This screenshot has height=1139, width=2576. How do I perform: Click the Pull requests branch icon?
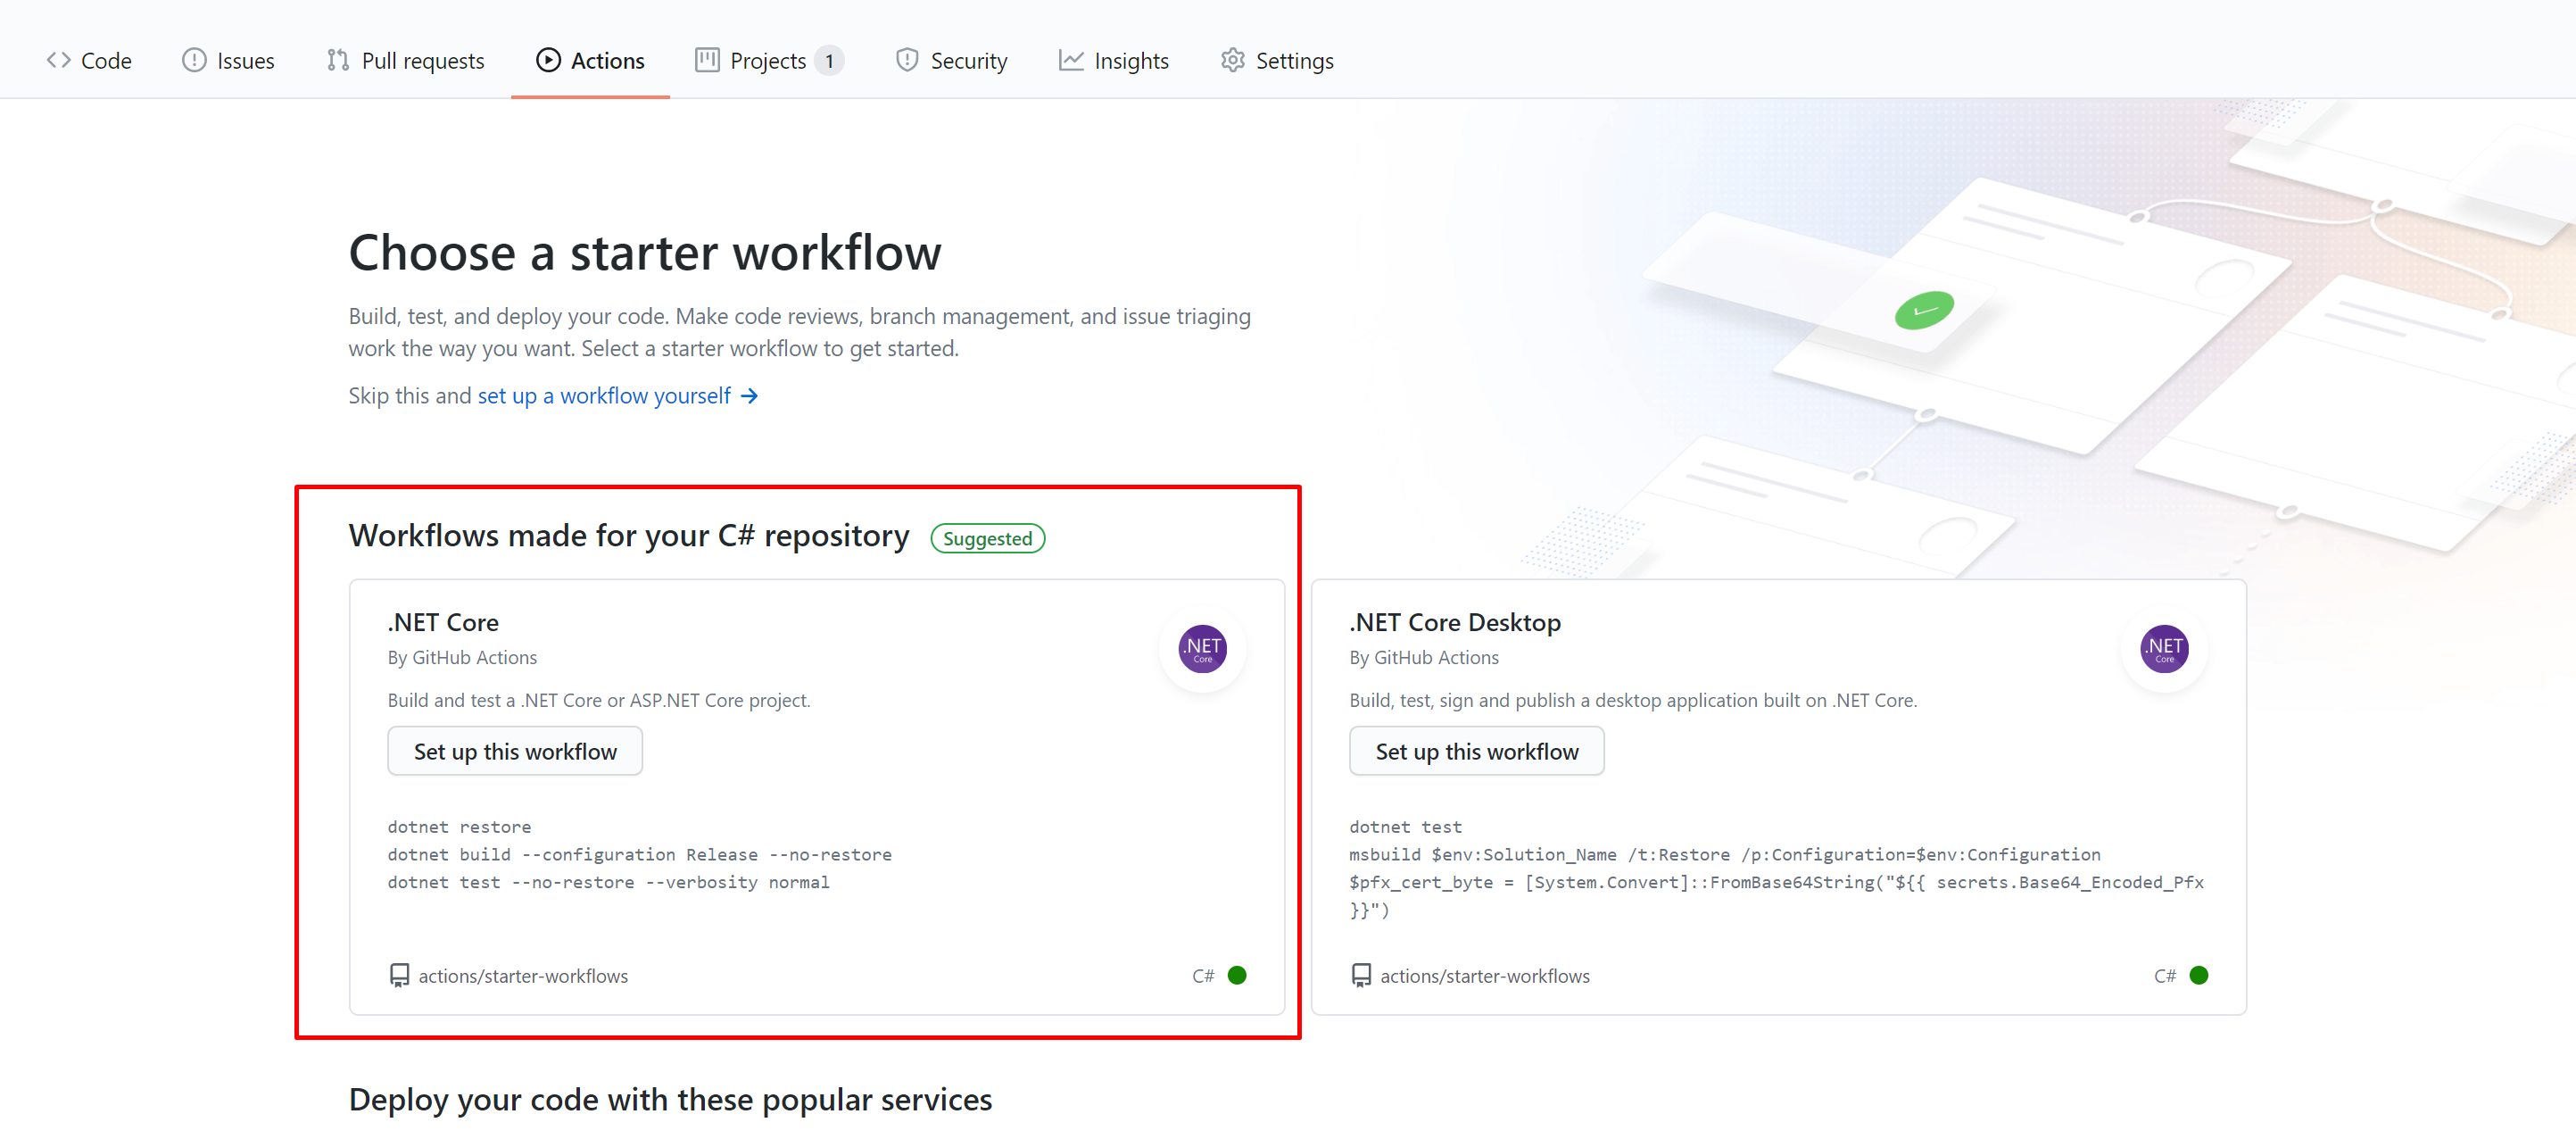click(x=337, y=60)
